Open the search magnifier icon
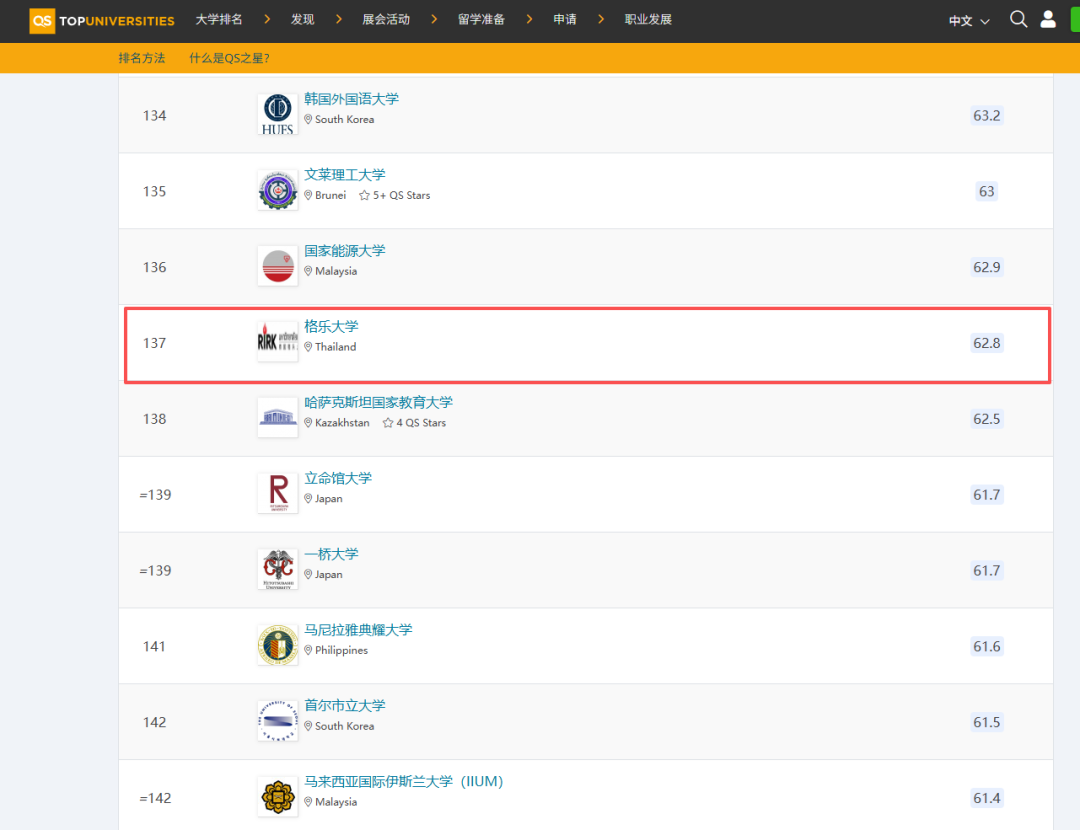 coord(1018,19)
